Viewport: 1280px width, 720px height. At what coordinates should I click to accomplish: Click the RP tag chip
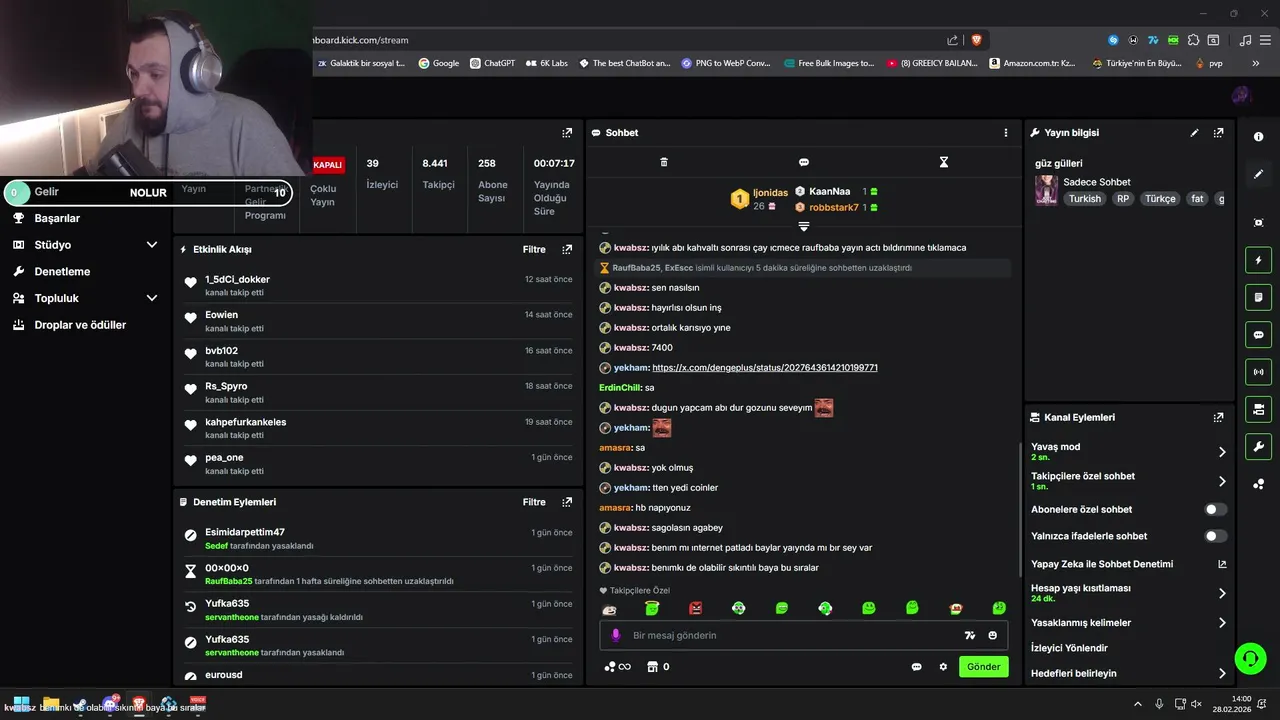coord(1123,199)
